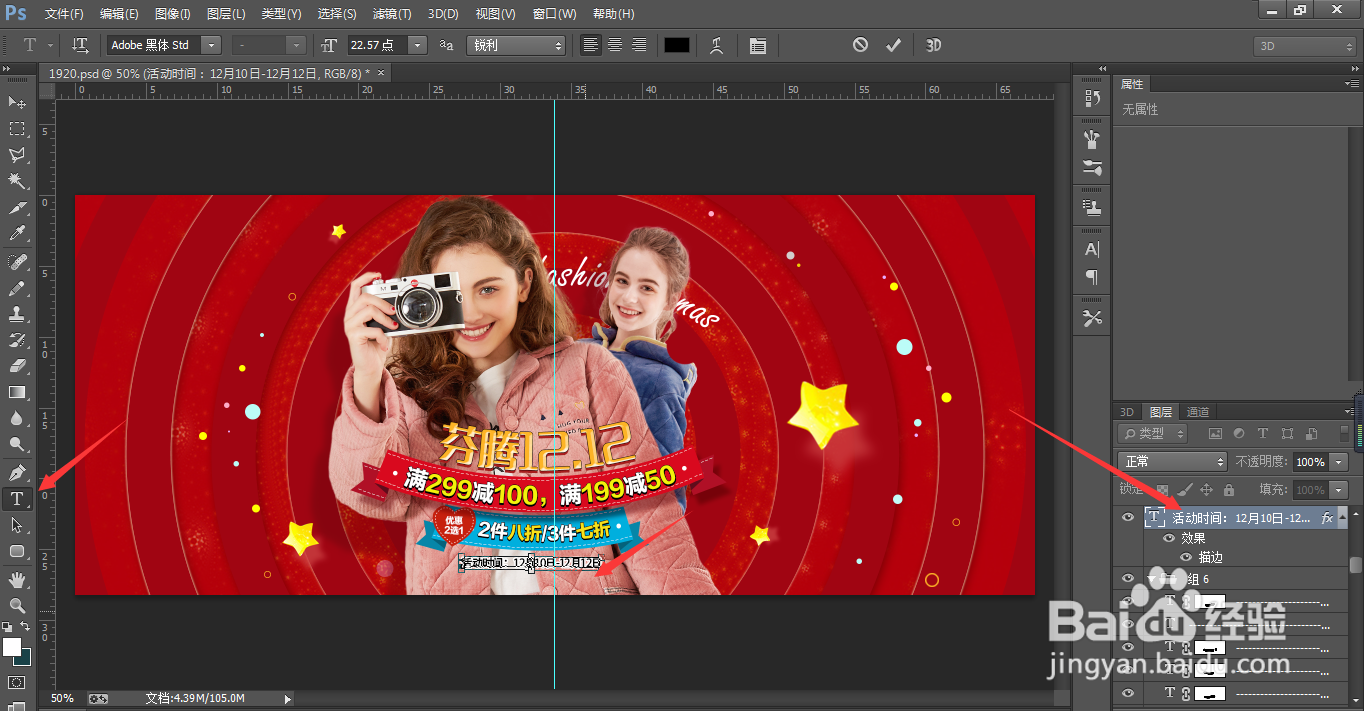1364x711 pixels.
Task: Open the anti-aliasing dropdown 锐利
Action: (517, 45)
